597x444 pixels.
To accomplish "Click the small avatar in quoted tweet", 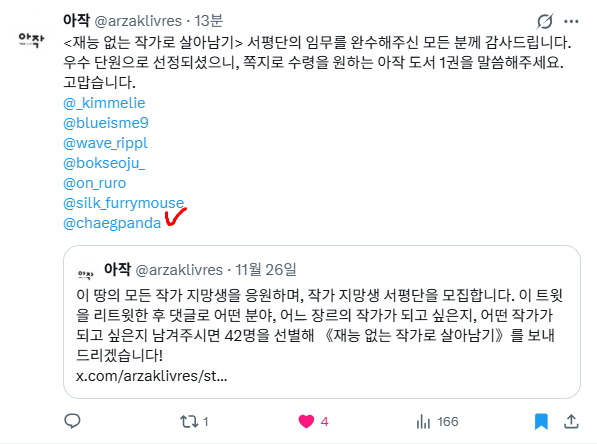I will tap(85, 274).
